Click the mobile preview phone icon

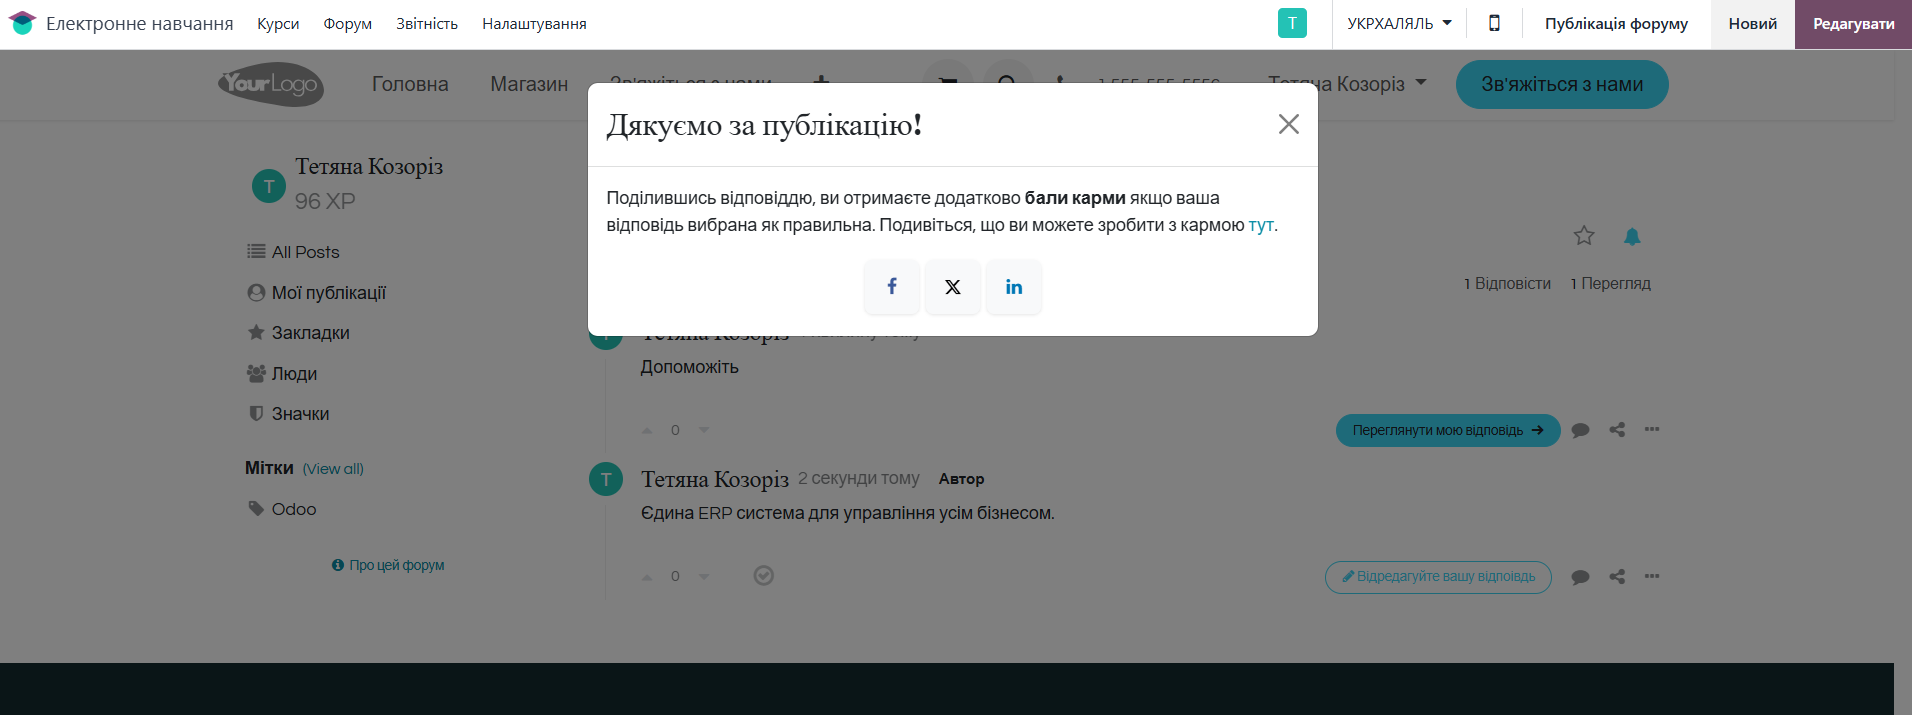pyautogui.click(x=1494, y=23)
